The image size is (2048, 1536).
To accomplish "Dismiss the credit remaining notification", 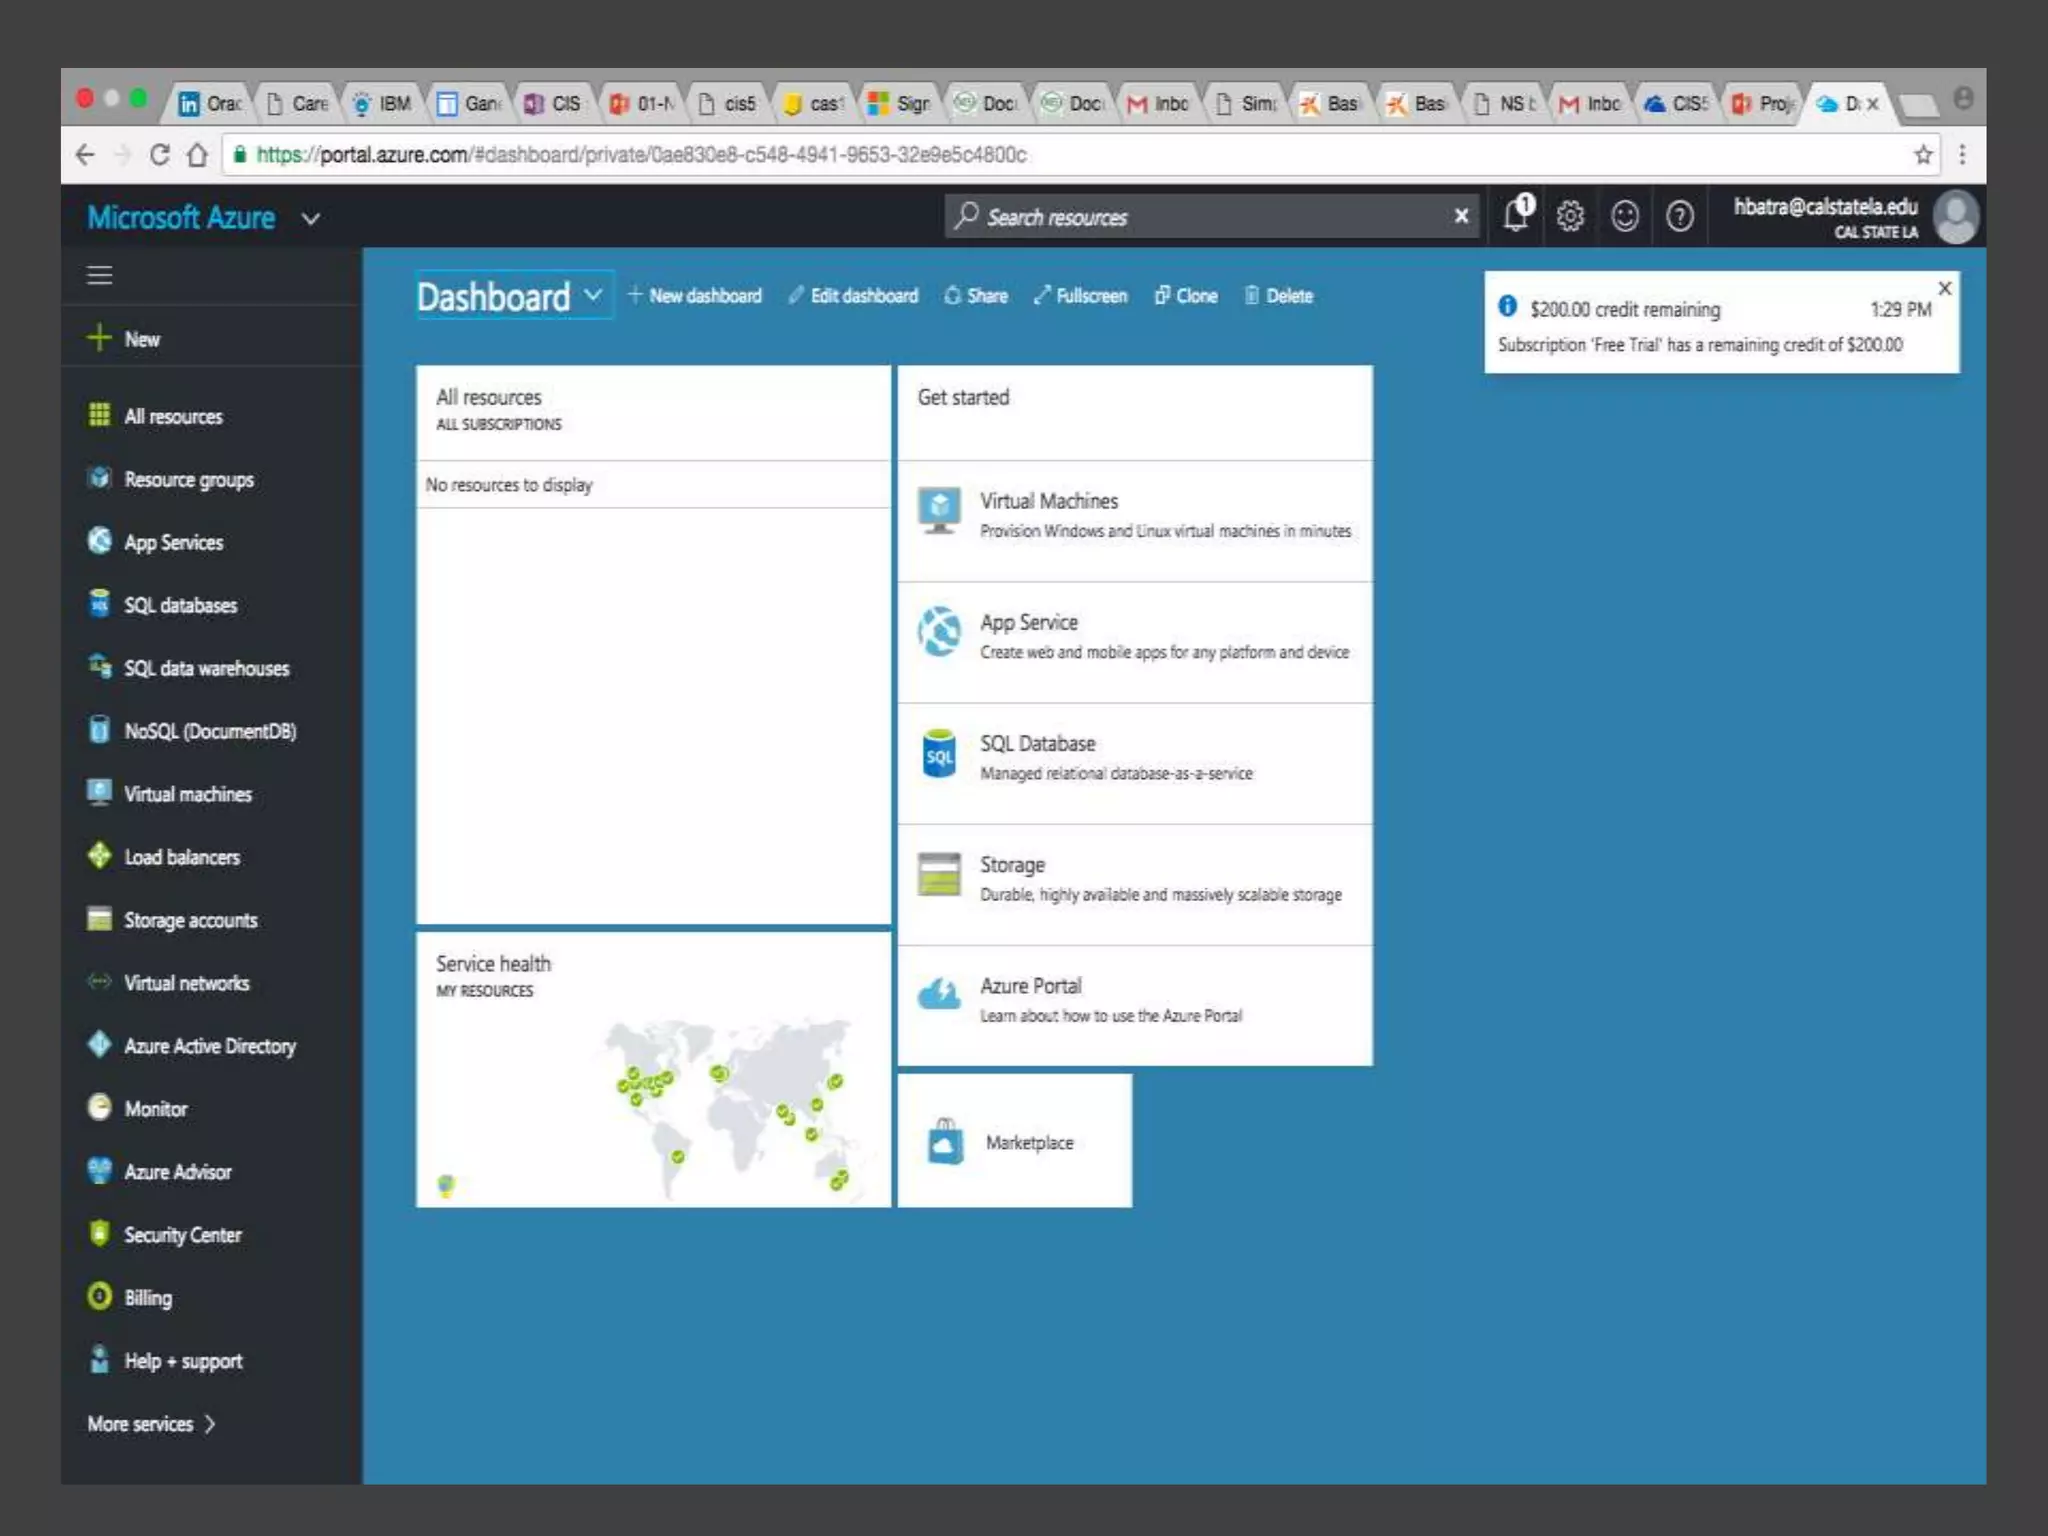I will pyautogui.click(x=1944, y=289).
